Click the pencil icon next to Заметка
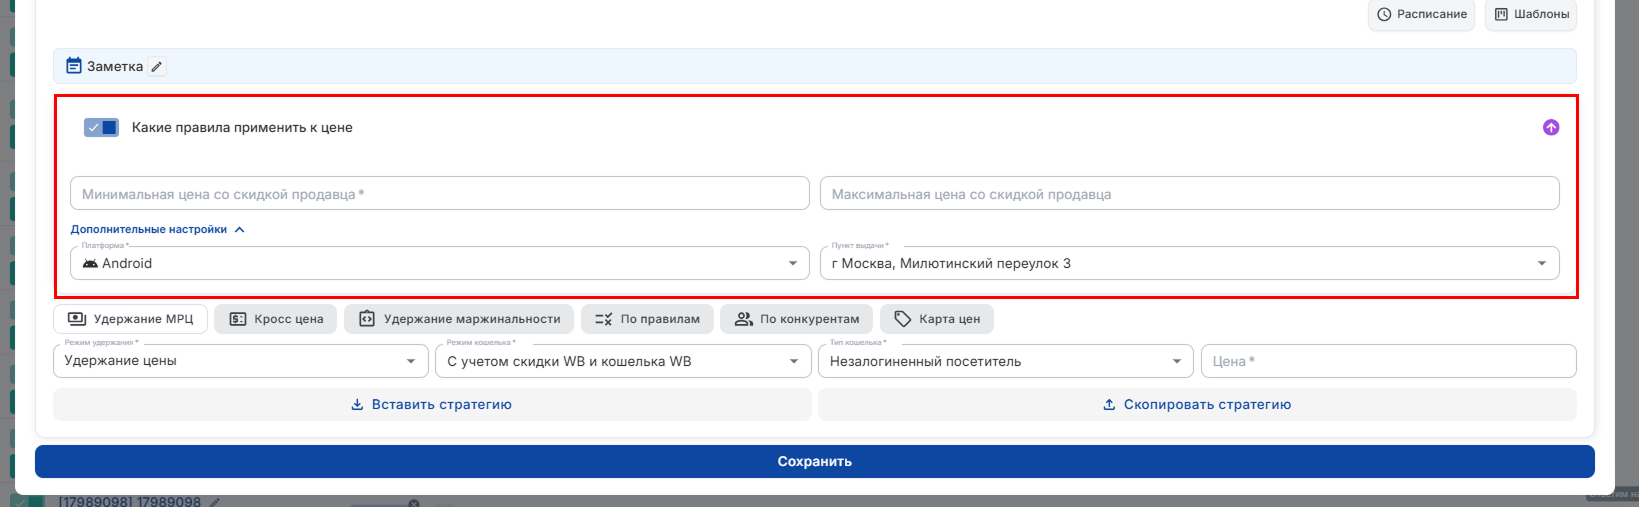 point(157,67)
